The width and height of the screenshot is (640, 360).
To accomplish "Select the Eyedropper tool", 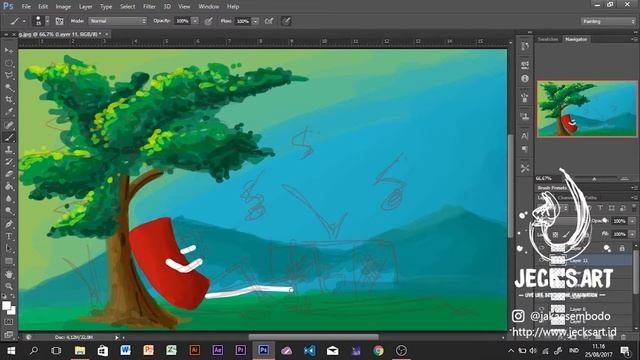I will [9, 112].
